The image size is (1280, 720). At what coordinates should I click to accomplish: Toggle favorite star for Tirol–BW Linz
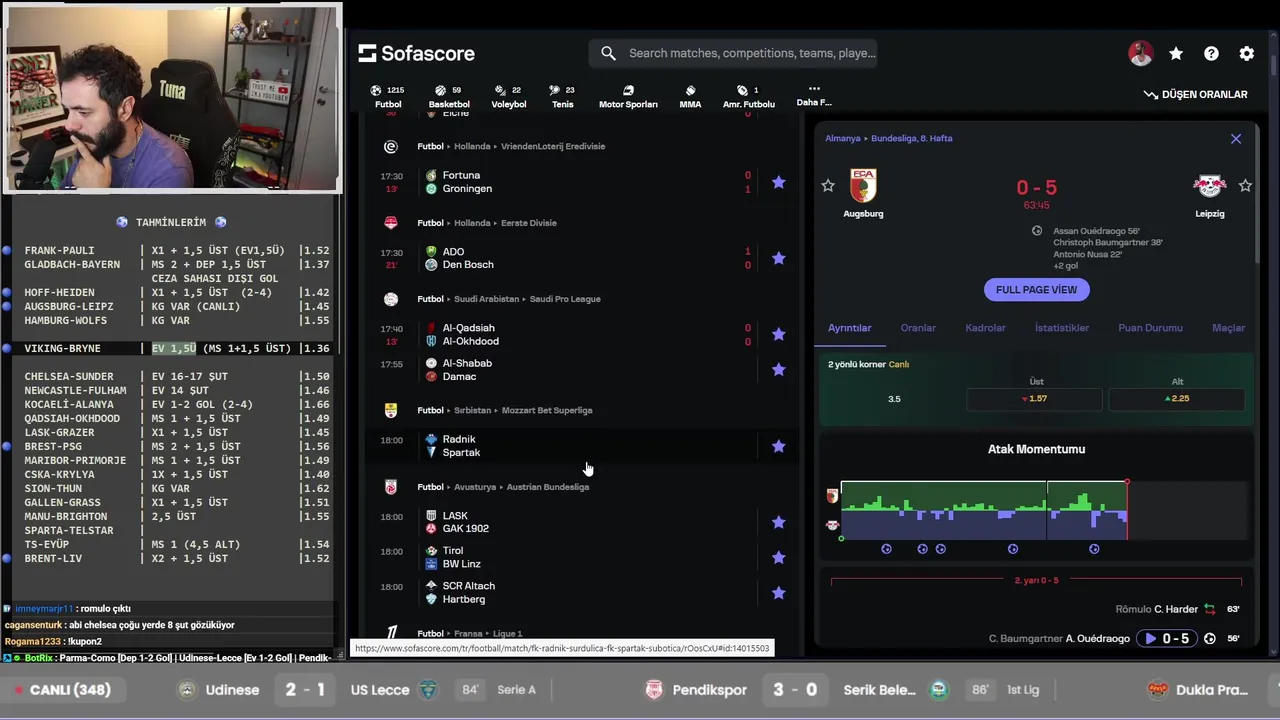779,557
